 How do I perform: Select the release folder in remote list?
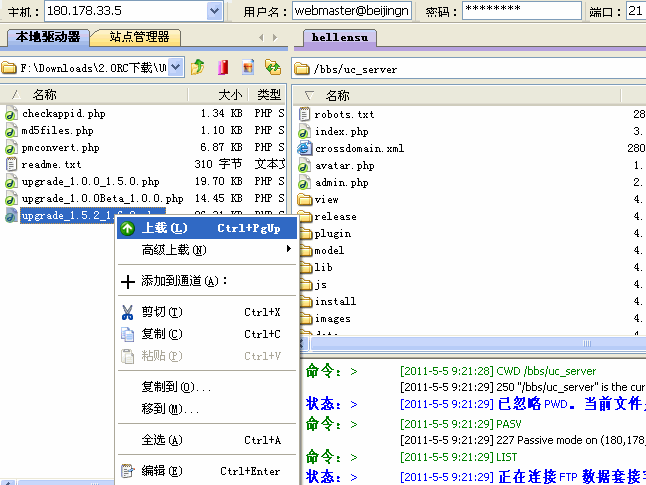[335, 217]
